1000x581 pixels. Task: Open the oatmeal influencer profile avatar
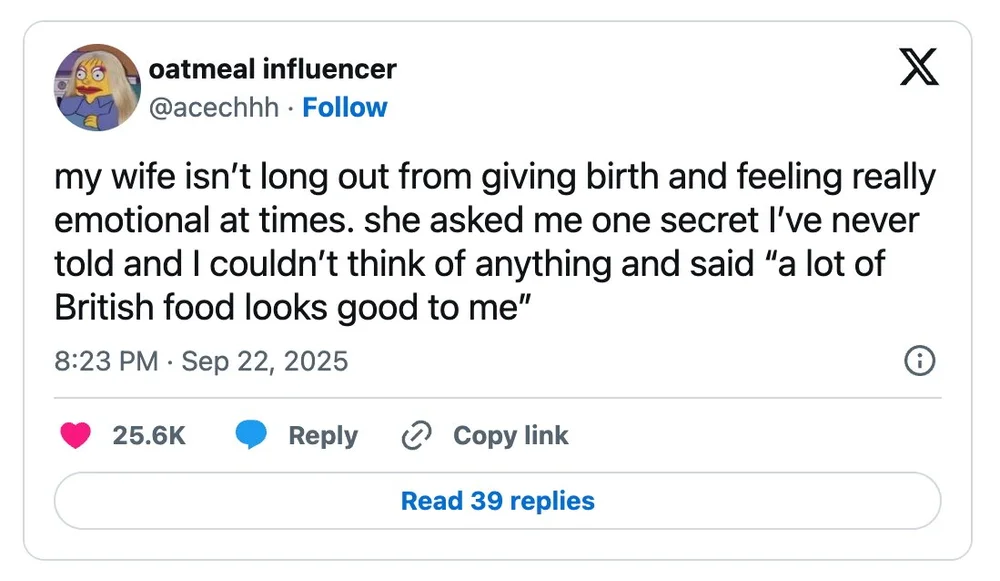(x=98, y=88)
